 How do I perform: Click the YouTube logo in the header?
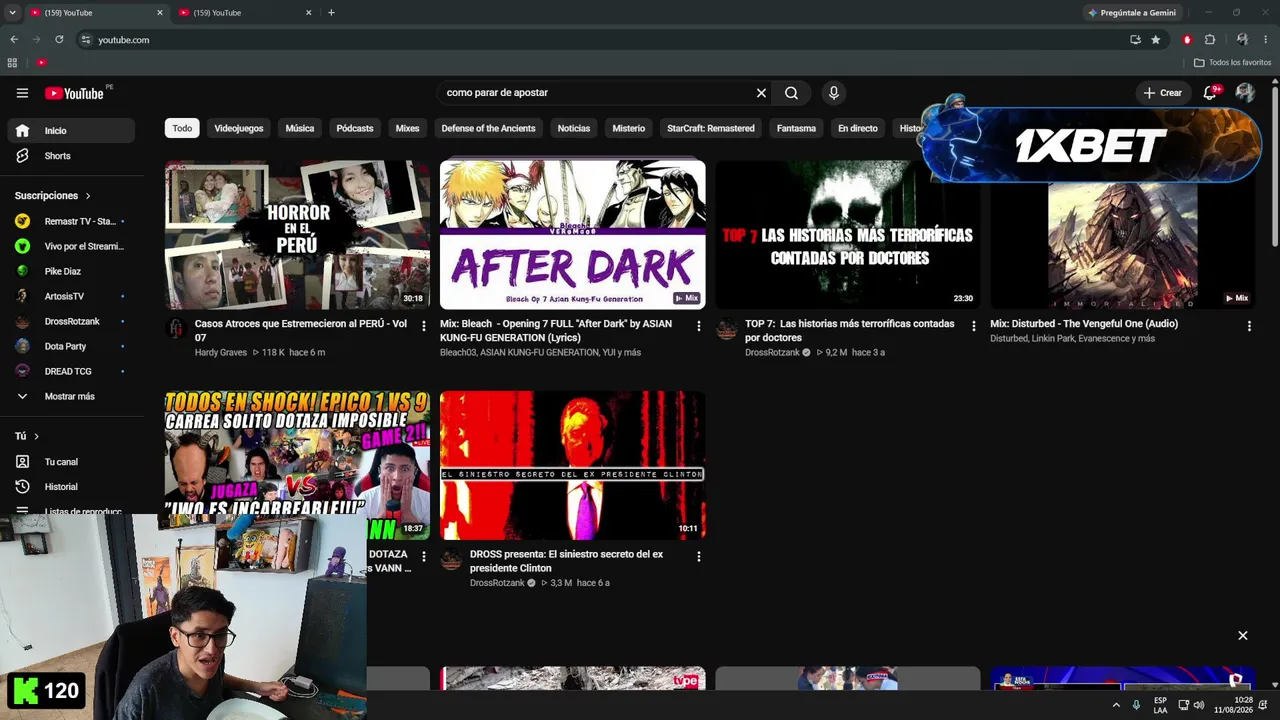pyautogui.click(x=75, y=93)
